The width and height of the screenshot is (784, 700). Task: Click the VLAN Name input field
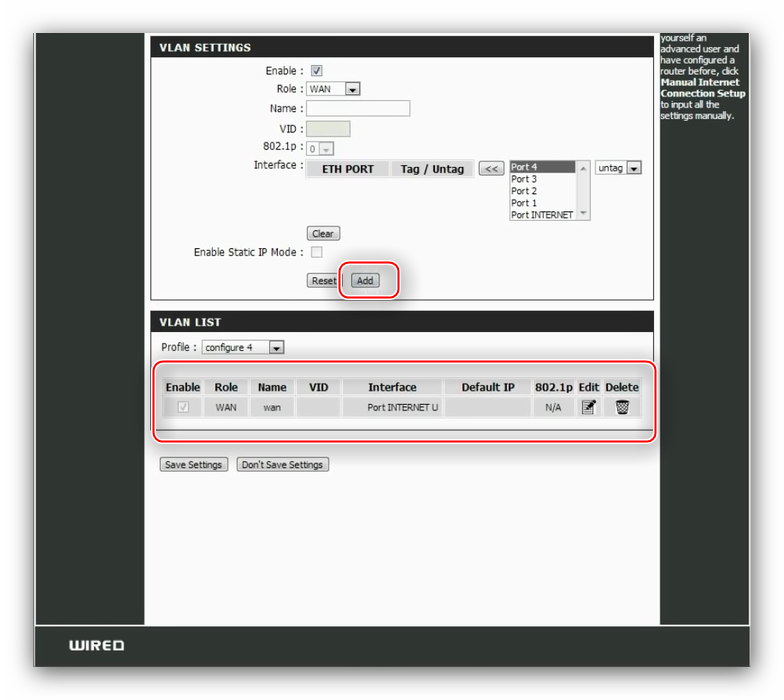(358, 108)
